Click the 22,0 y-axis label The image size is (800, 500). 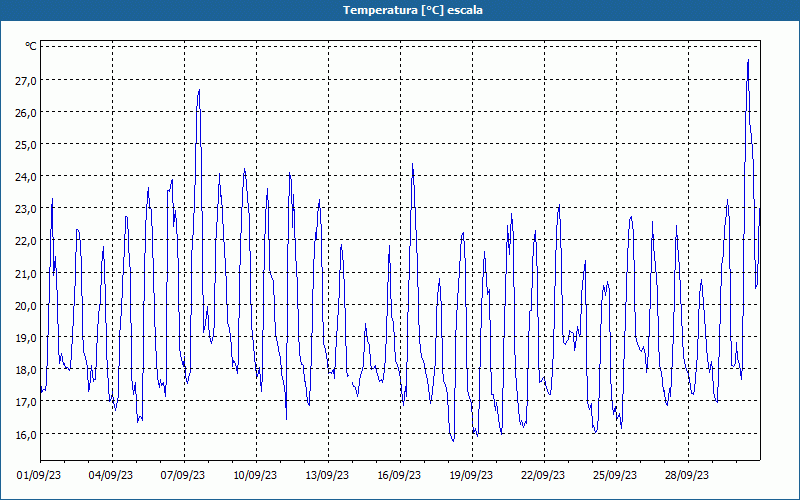tap(26, 241)
